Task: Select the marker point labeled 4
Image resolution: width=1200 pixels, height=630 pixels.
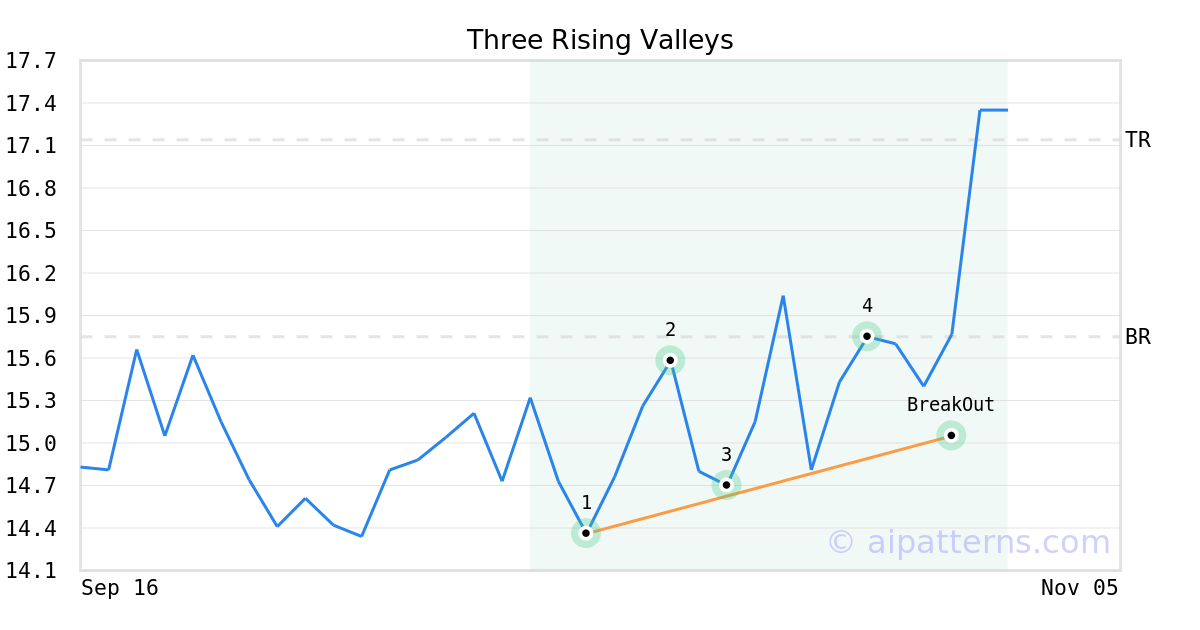Action: pyautogui.click(x=867, y=336)
